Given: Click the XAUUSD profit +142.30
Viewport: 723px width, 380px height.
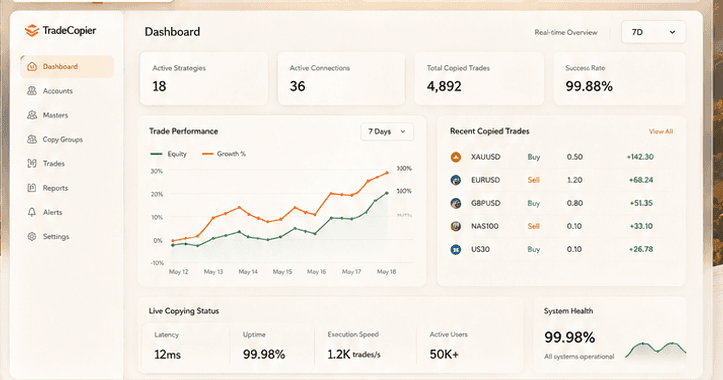Looking at the screenshot, I should point(640,157).
